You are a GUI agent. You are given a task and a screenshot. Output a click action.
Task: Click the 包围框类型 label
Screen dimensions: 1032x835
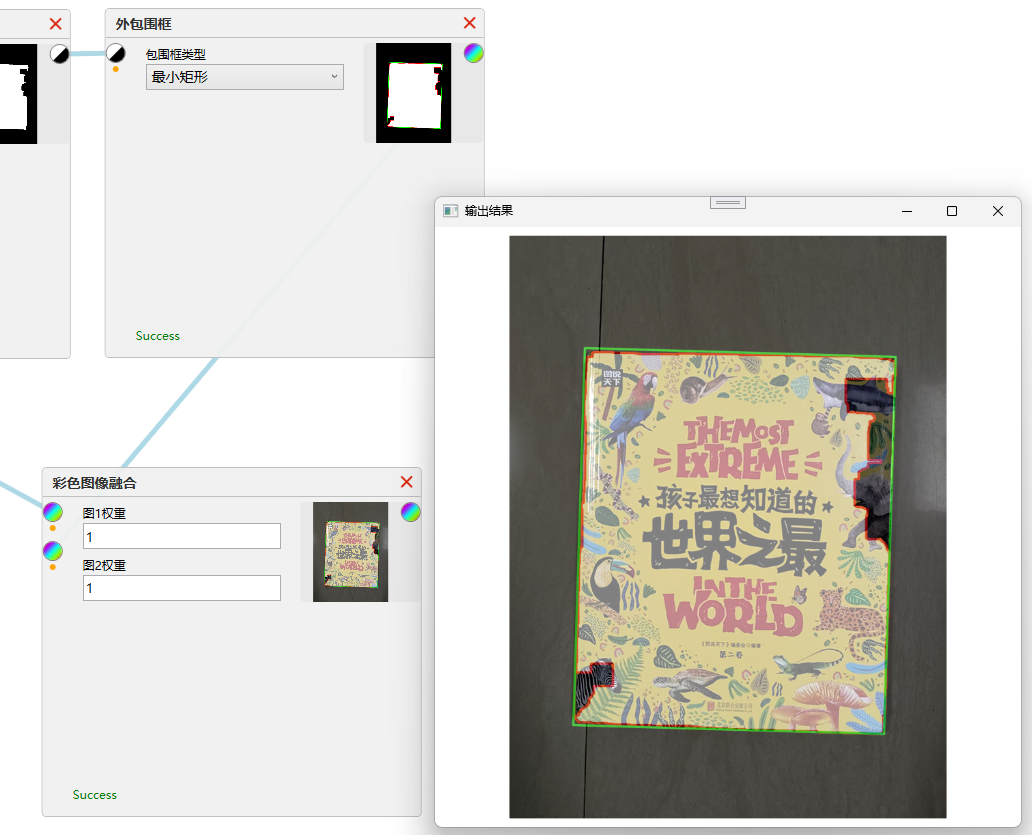pyautogui.click(x=176, y=55)
